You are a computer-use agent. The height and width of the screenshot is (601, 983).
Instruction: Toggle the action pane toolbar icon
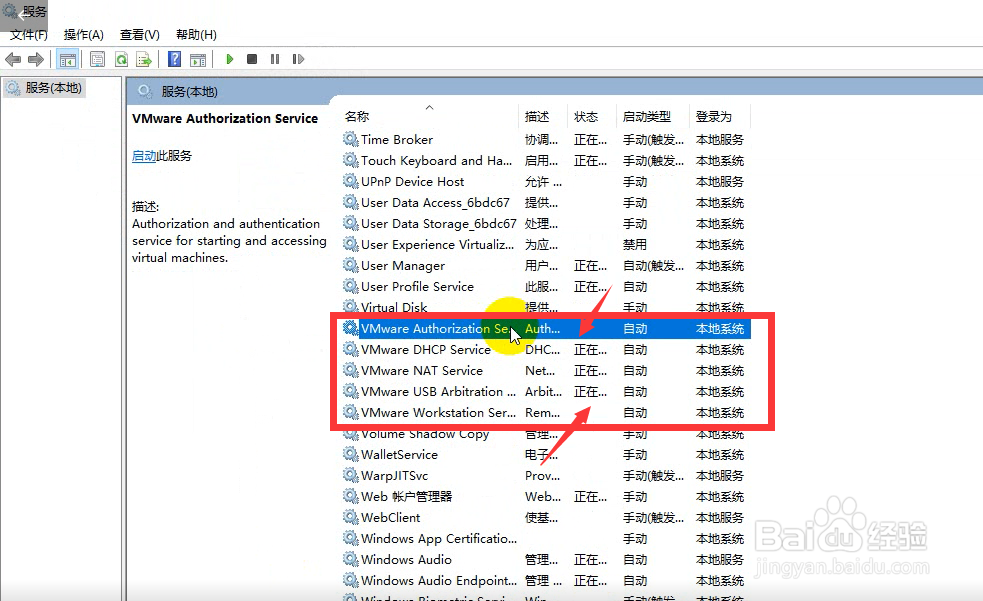click(198, 60)
